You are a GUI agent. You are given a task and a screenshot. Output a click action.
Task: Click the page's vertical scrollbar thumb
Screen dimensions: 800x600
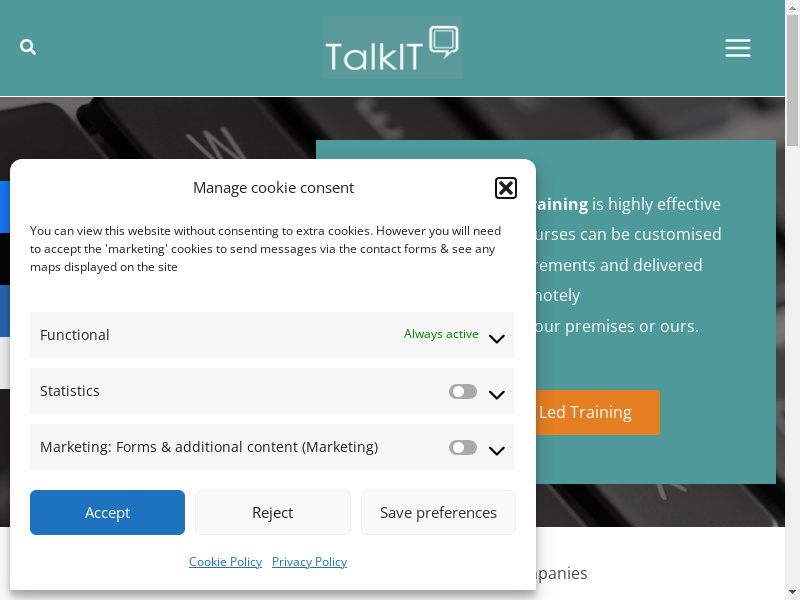(792, 80)
